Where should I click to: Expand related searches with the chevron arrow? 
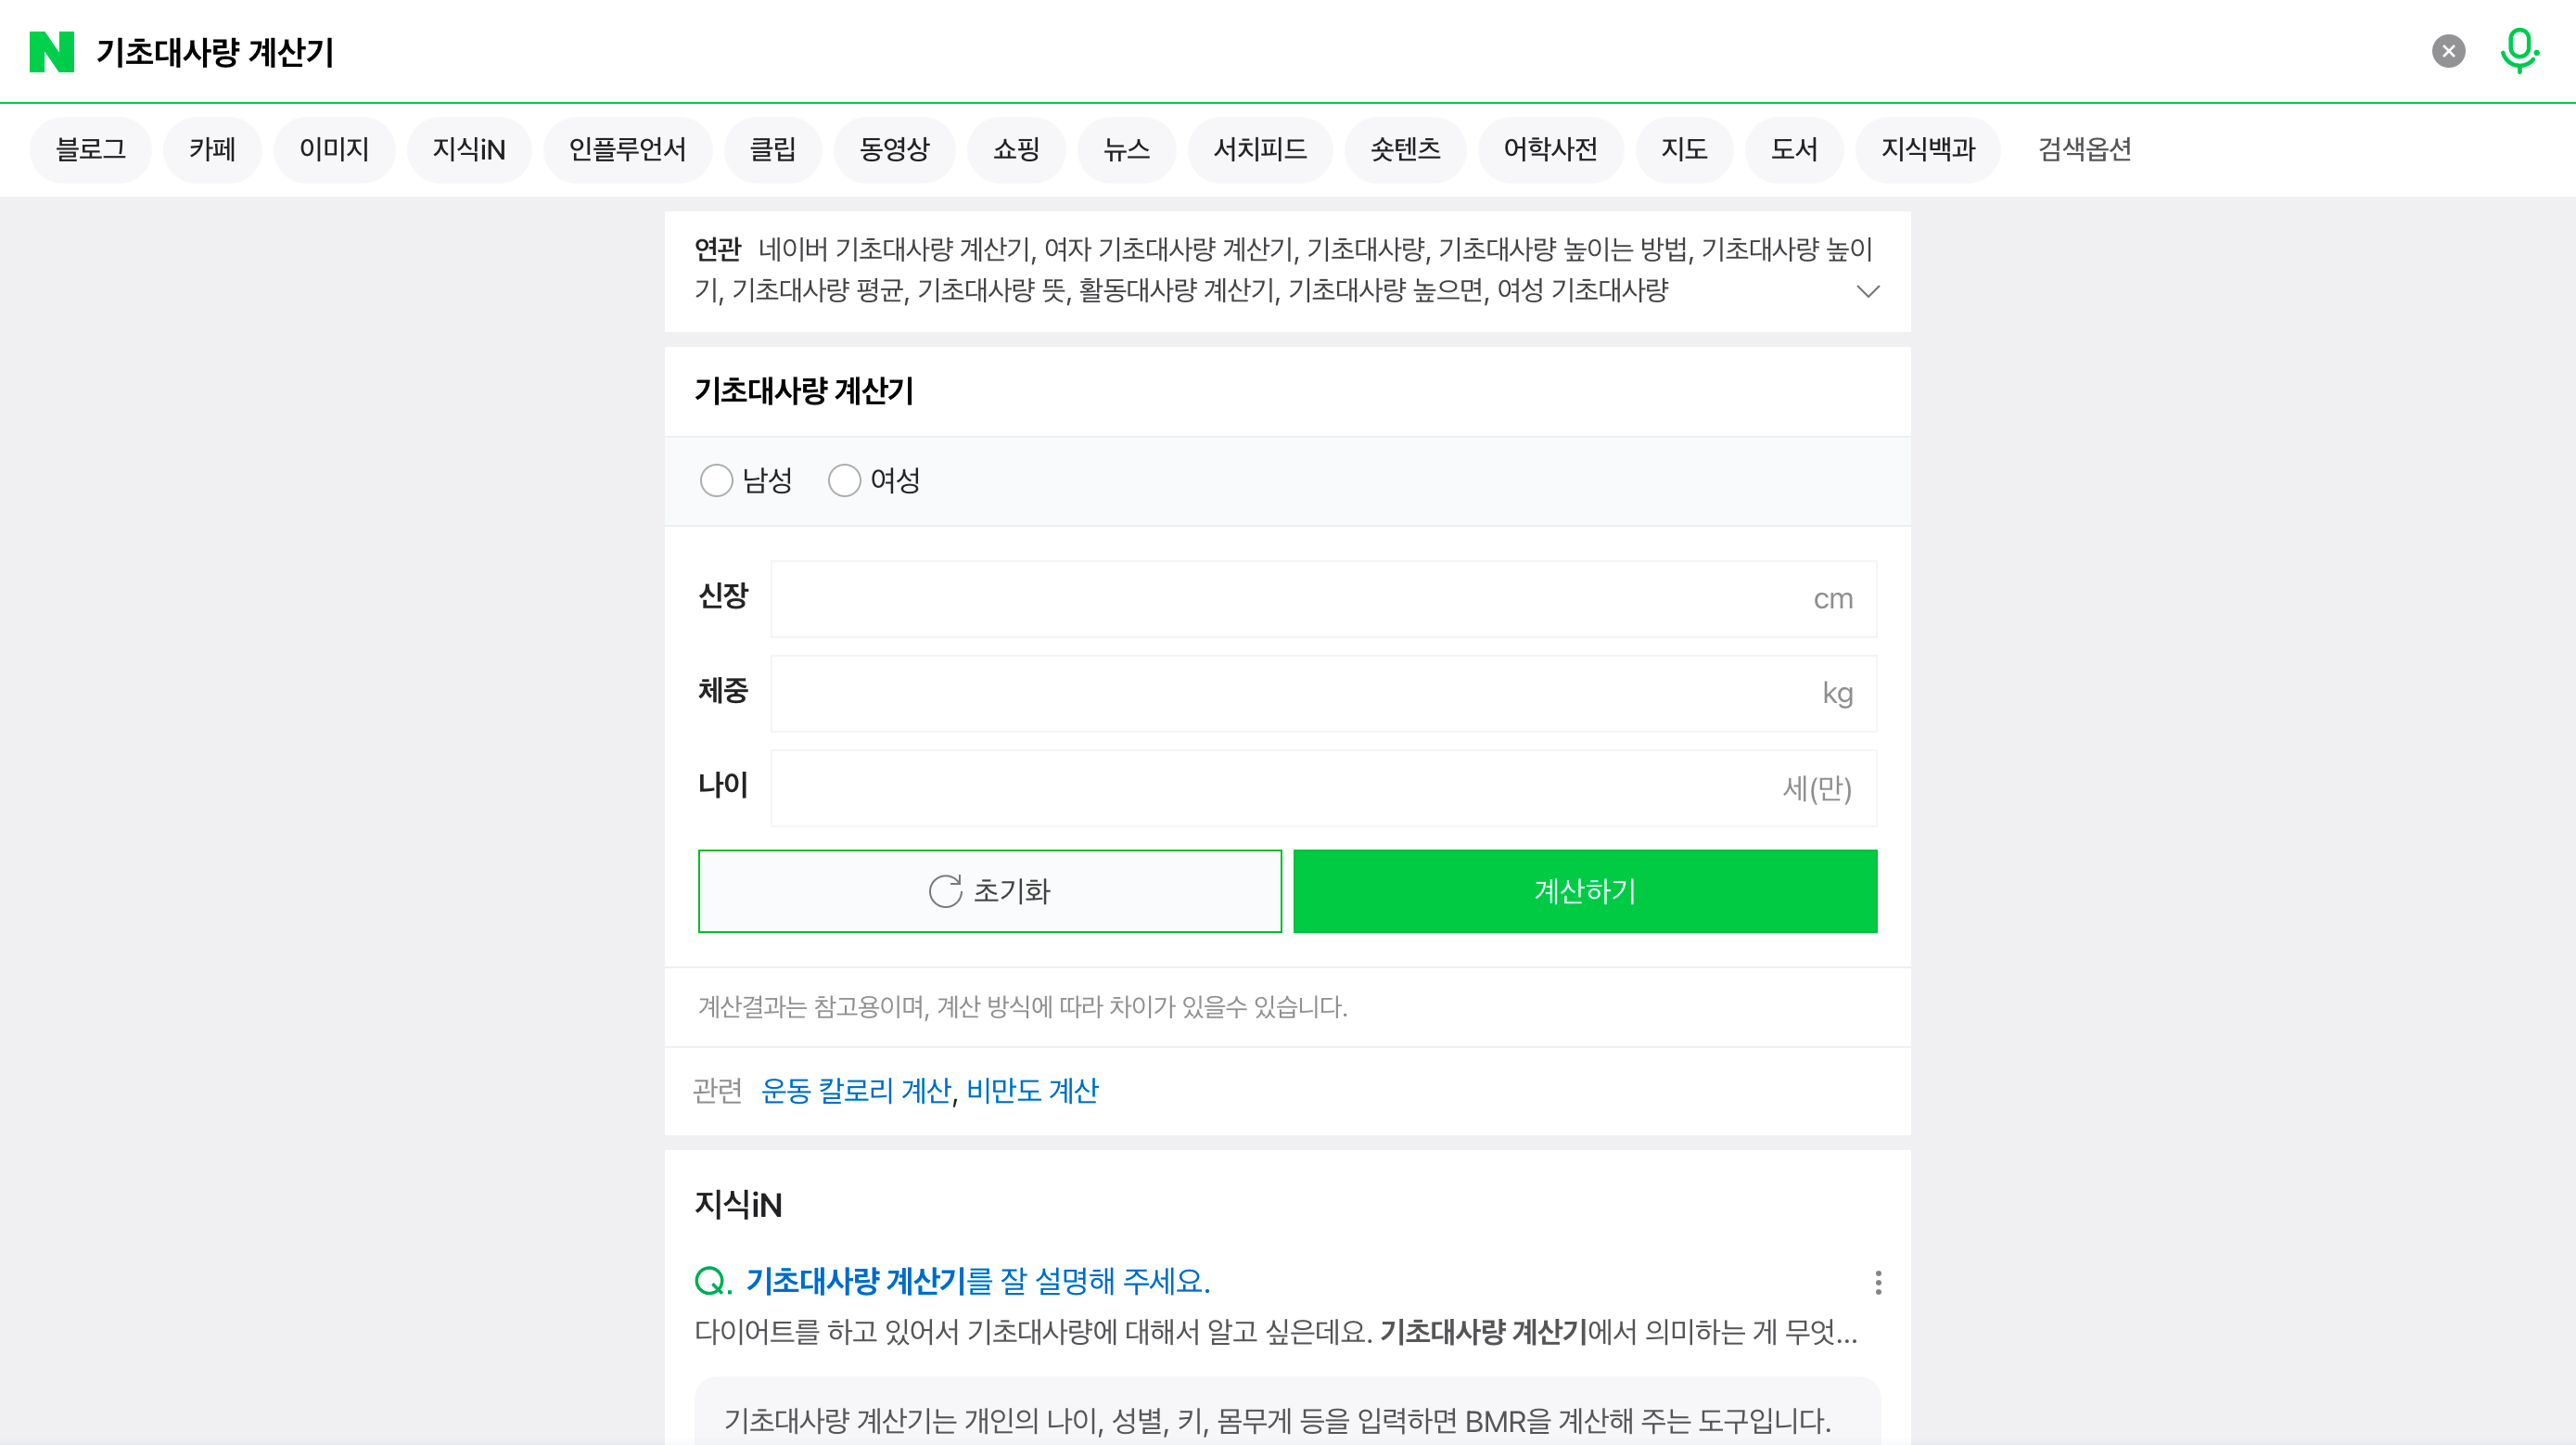click(x=1867, y=291)
